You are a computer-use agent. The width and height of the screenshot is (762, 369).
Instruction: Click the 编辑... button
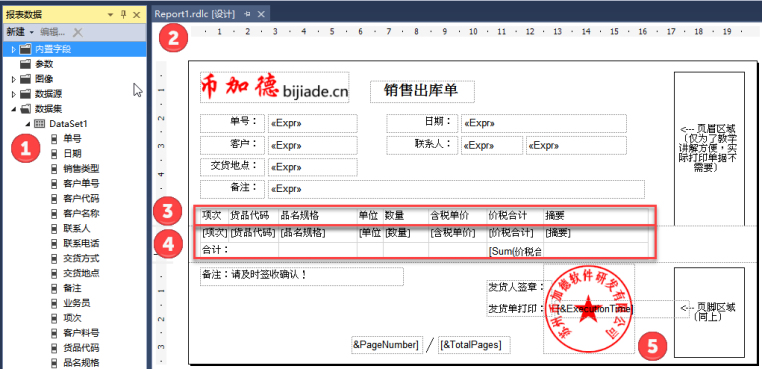pyautogui.click(x=52, y=32)
